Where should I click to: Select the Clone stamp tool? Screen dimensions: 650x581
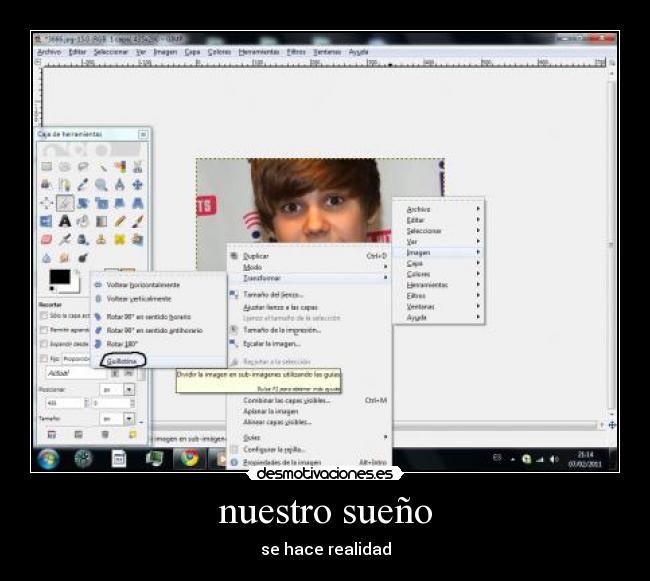tap(101, 240)
